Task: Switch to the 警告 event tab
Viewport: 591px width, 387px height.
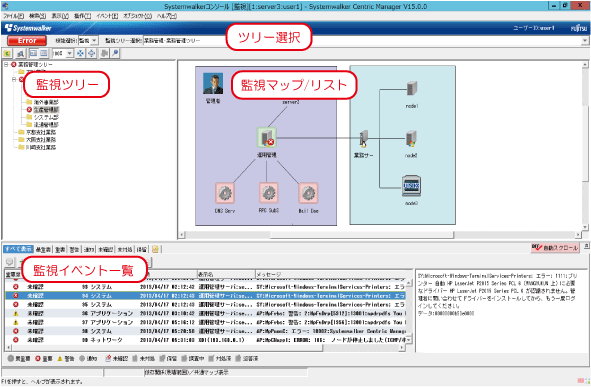Action: (x=74, y=249)
